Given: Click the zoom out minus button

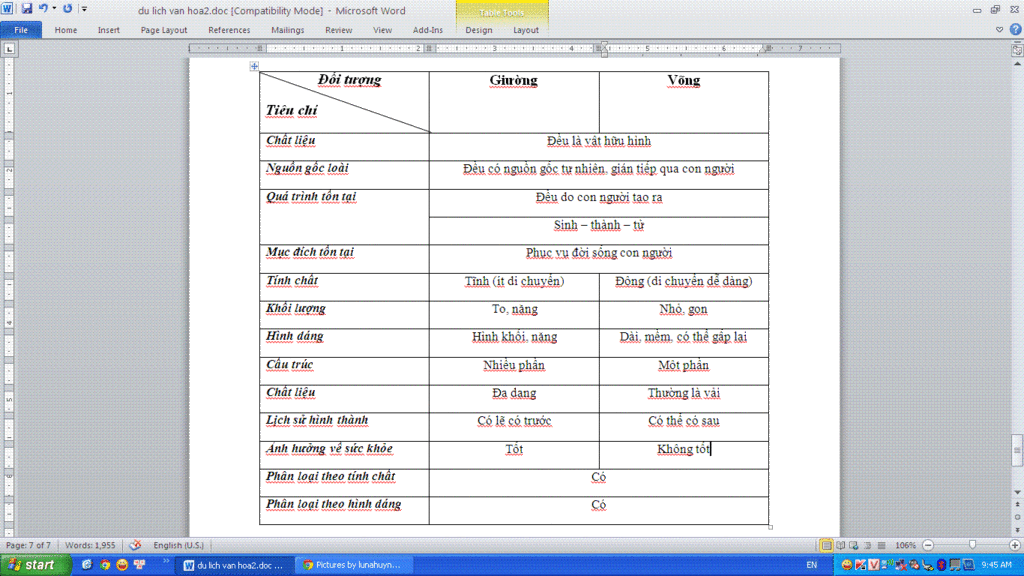Looking at the screenshot, I should point(929,545).
